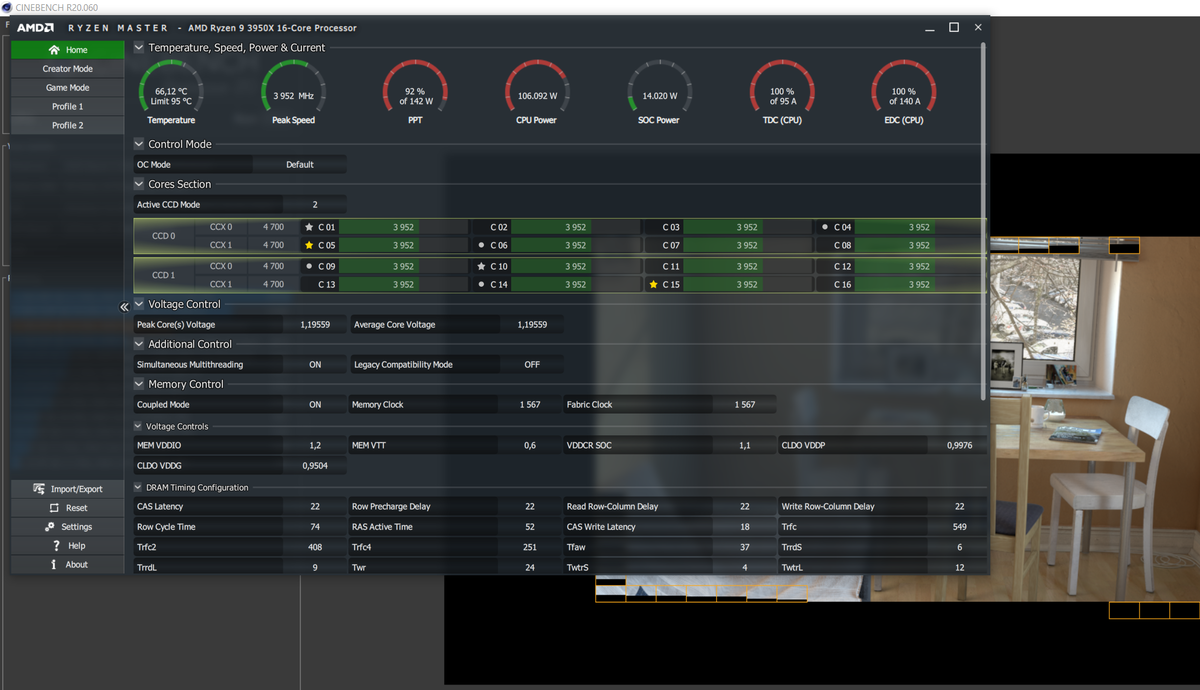Image resolution: width=1200 pixels, height=690 pixels.
Task: Open the About entry
Action: coord(68,565)
